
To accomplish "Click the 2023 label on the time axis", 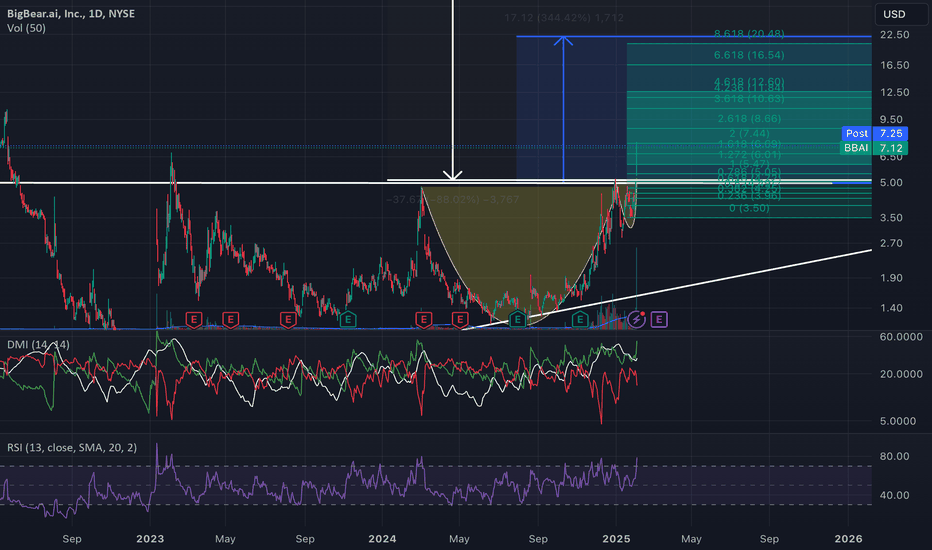I will [x=150, y=539].
